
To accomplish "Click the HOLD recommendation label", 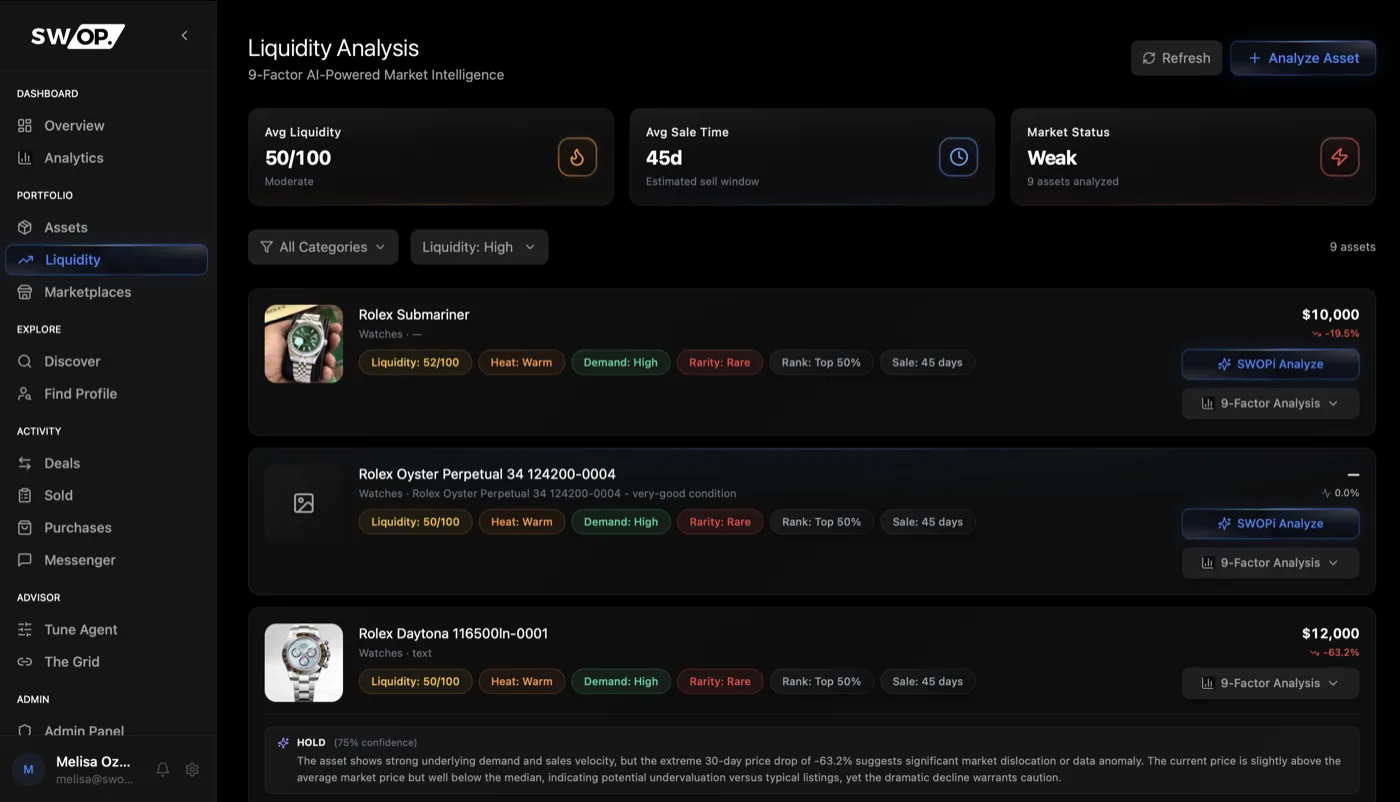I will [x=311, y=743].
